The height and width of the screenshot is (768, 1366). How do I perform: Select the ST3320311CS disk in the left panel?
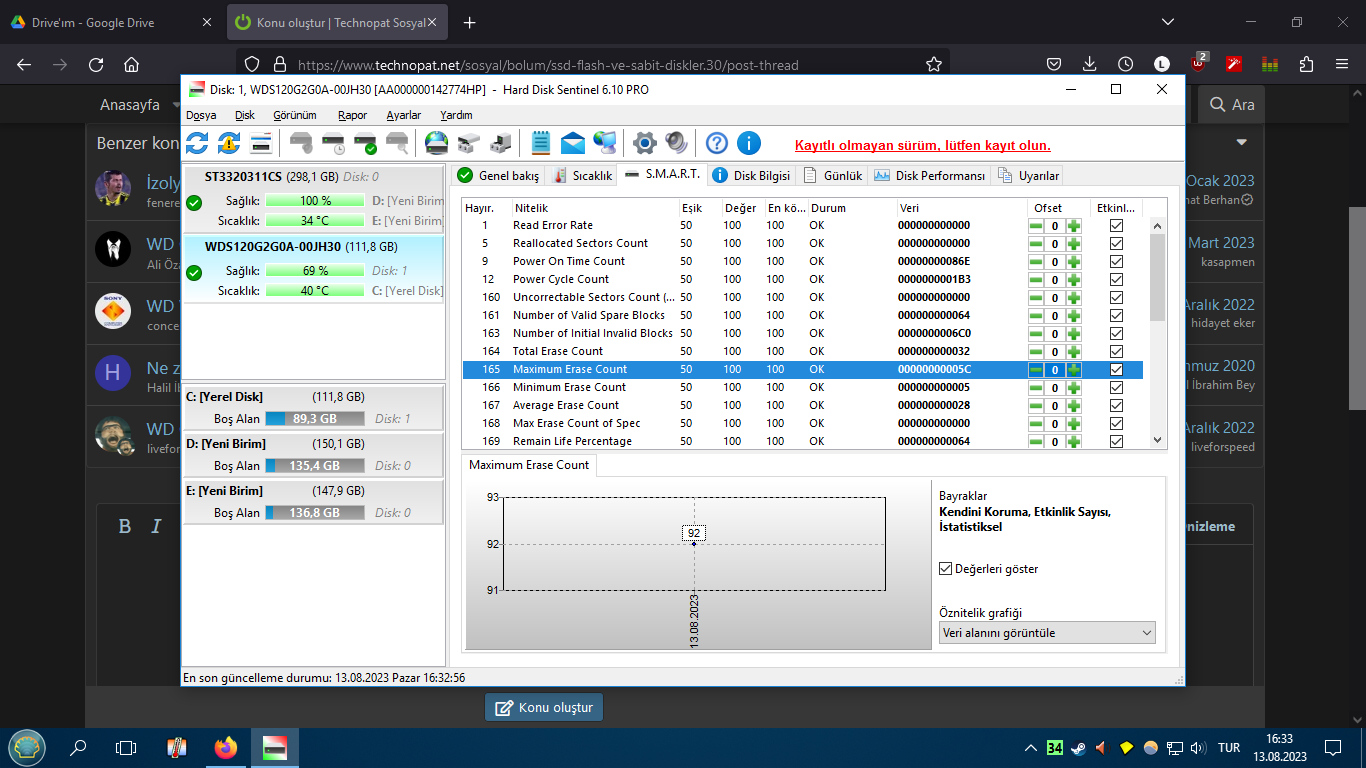tap(313, 198)
